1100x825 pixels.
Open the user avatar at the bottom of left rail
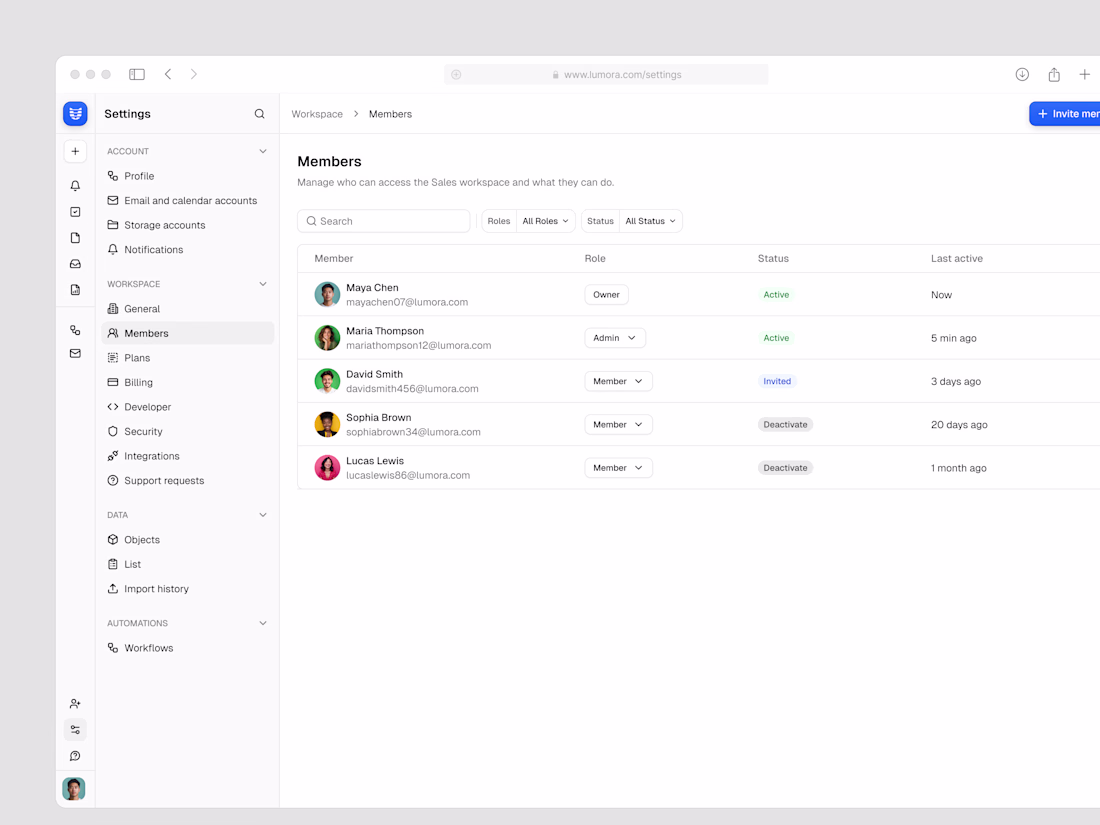(74, 789)
